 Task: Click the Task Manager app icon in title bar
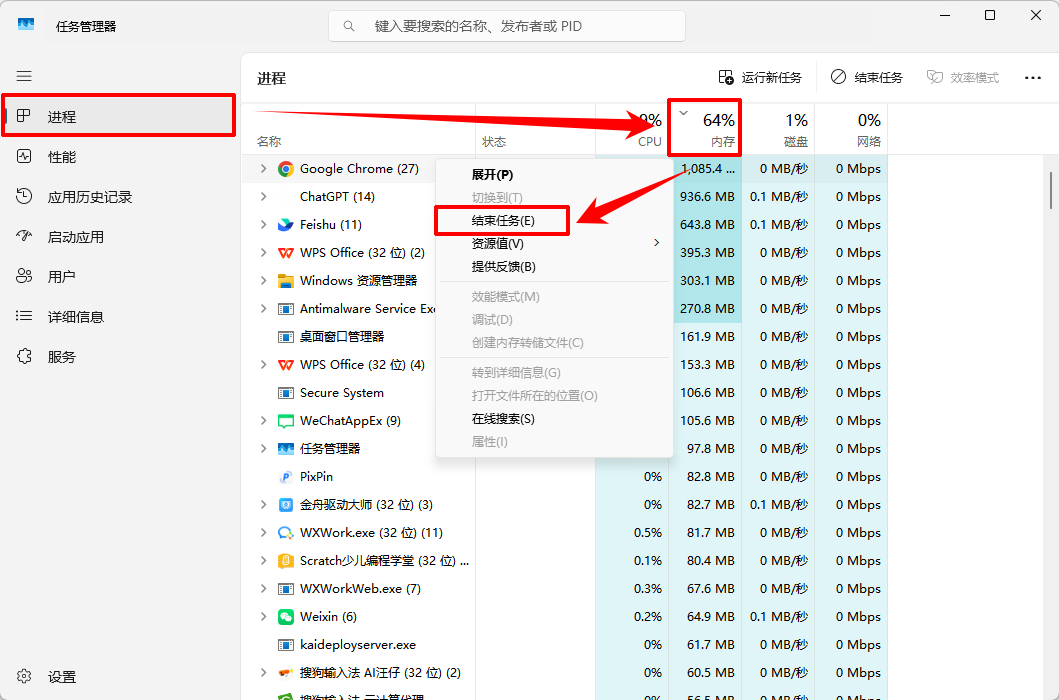26,26
